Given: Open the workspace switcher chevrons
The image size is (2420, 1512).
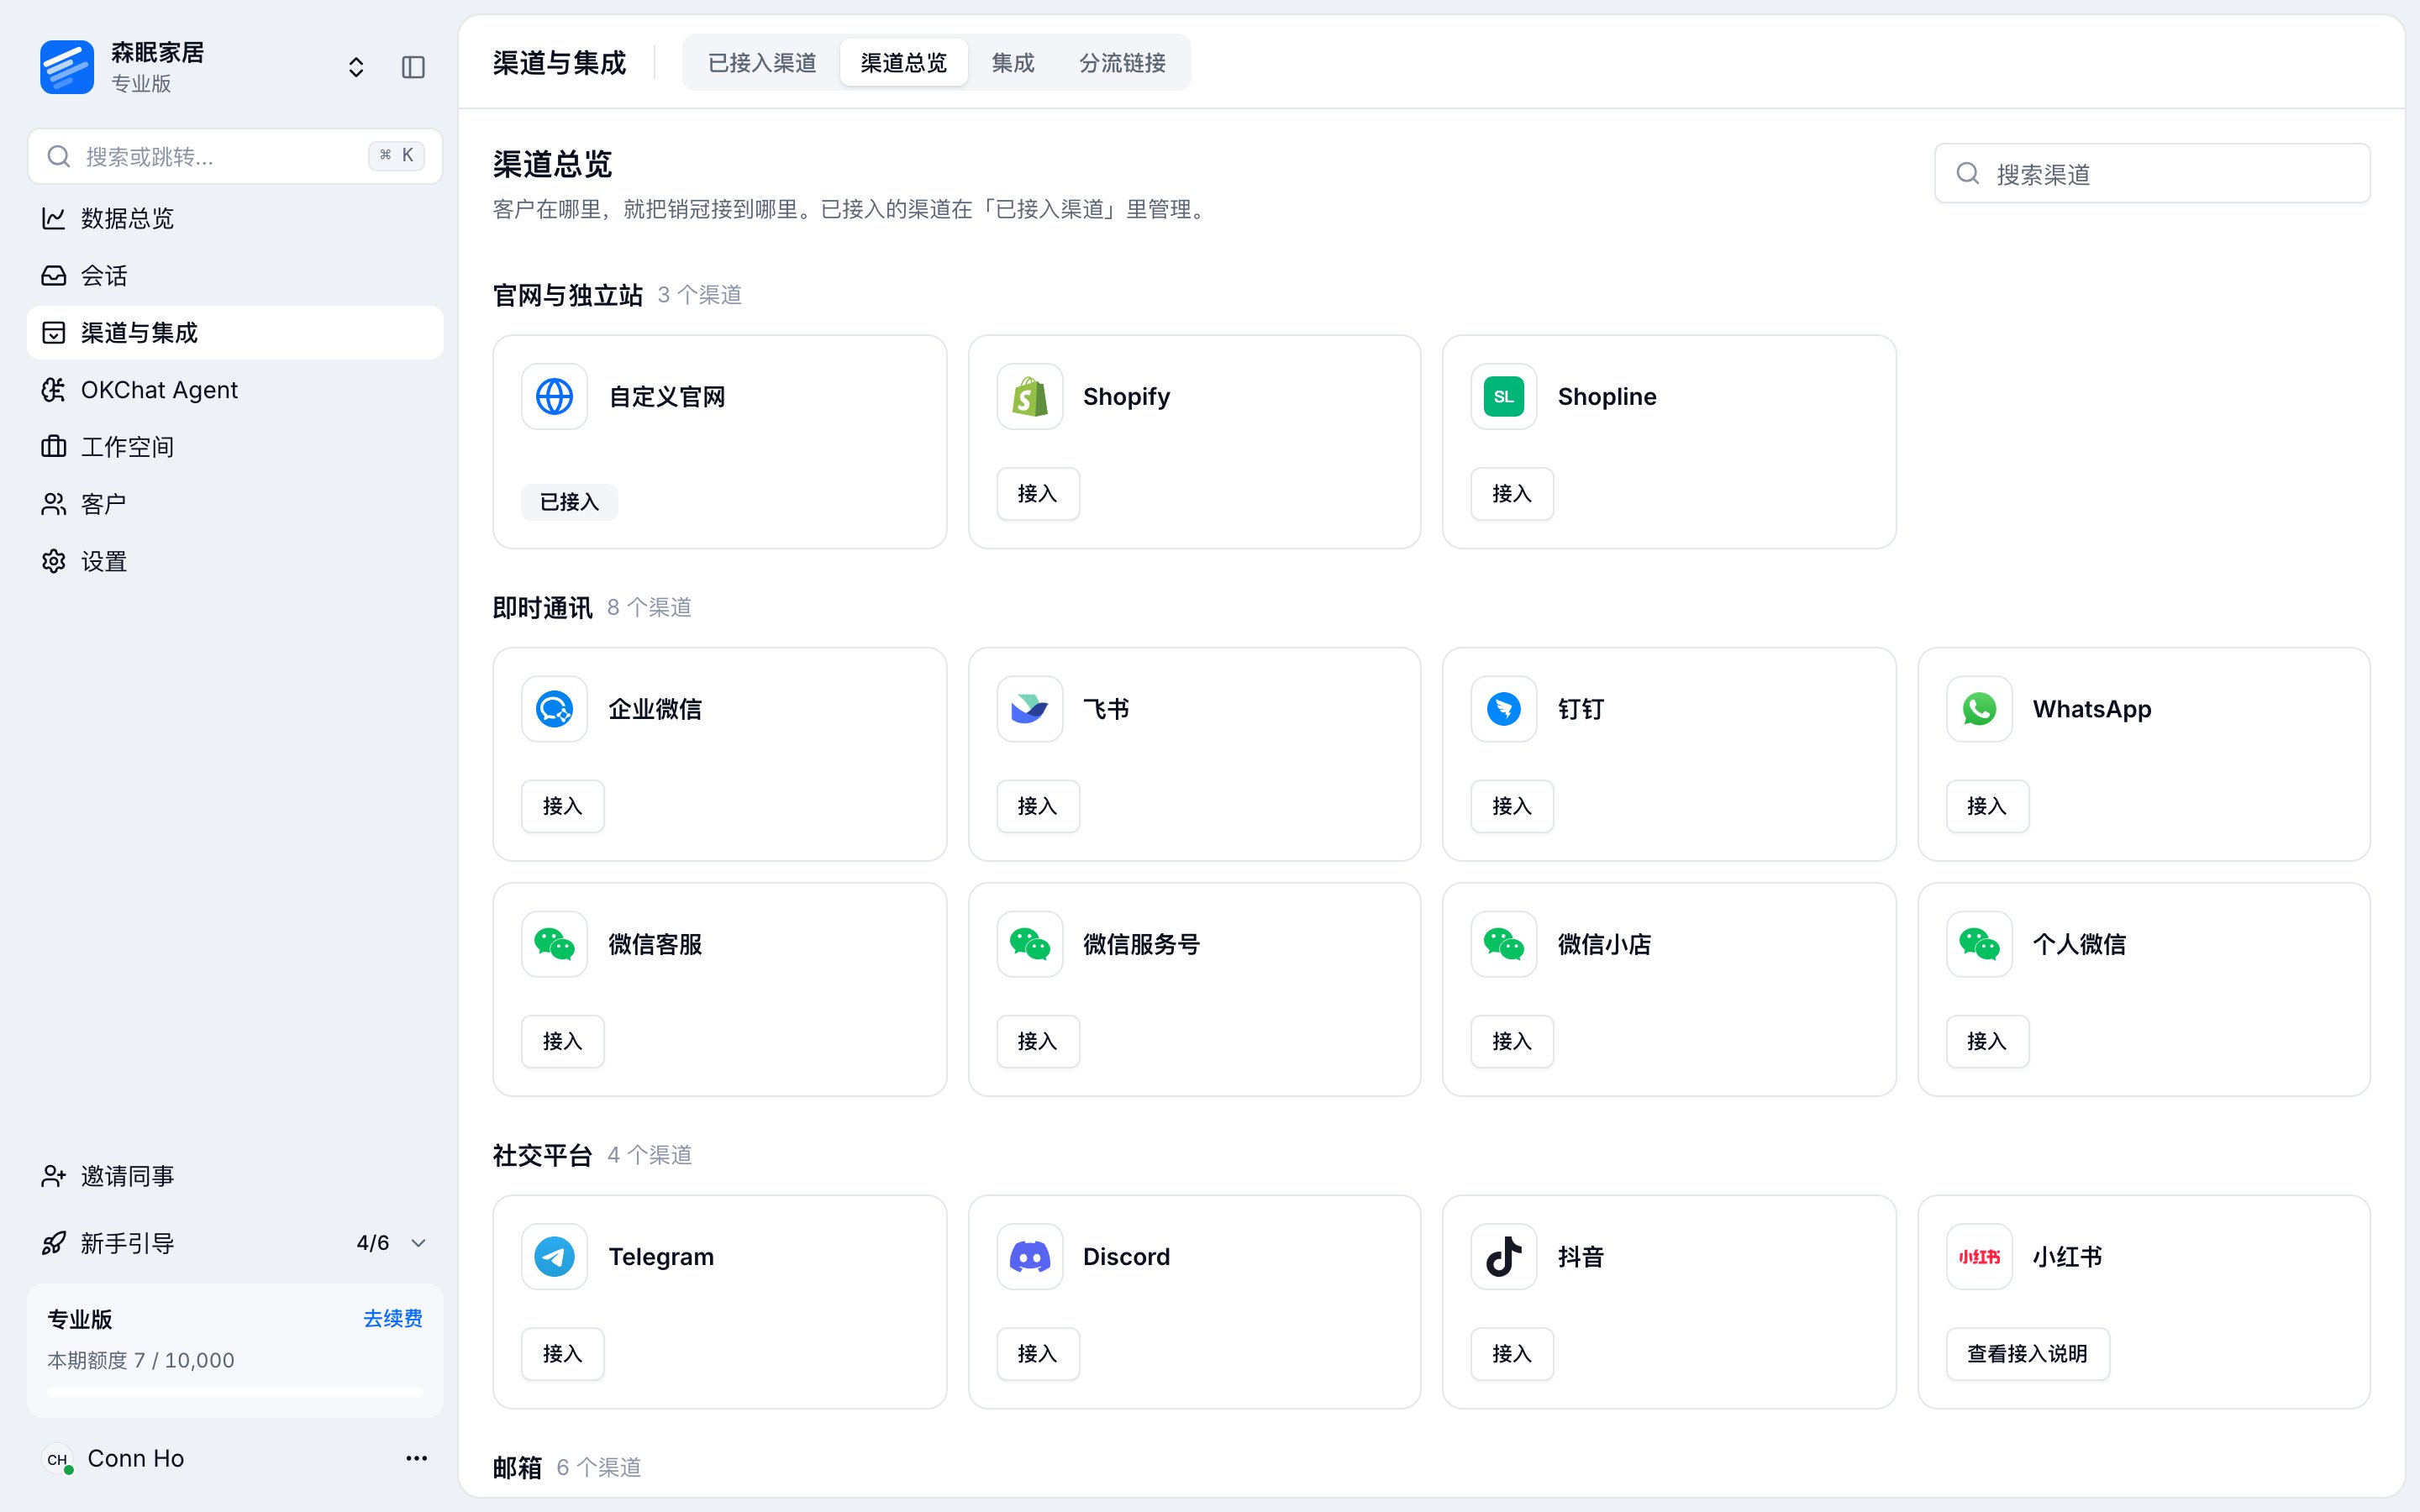Looking at the screenshot, I should click(x=356, y=67).
